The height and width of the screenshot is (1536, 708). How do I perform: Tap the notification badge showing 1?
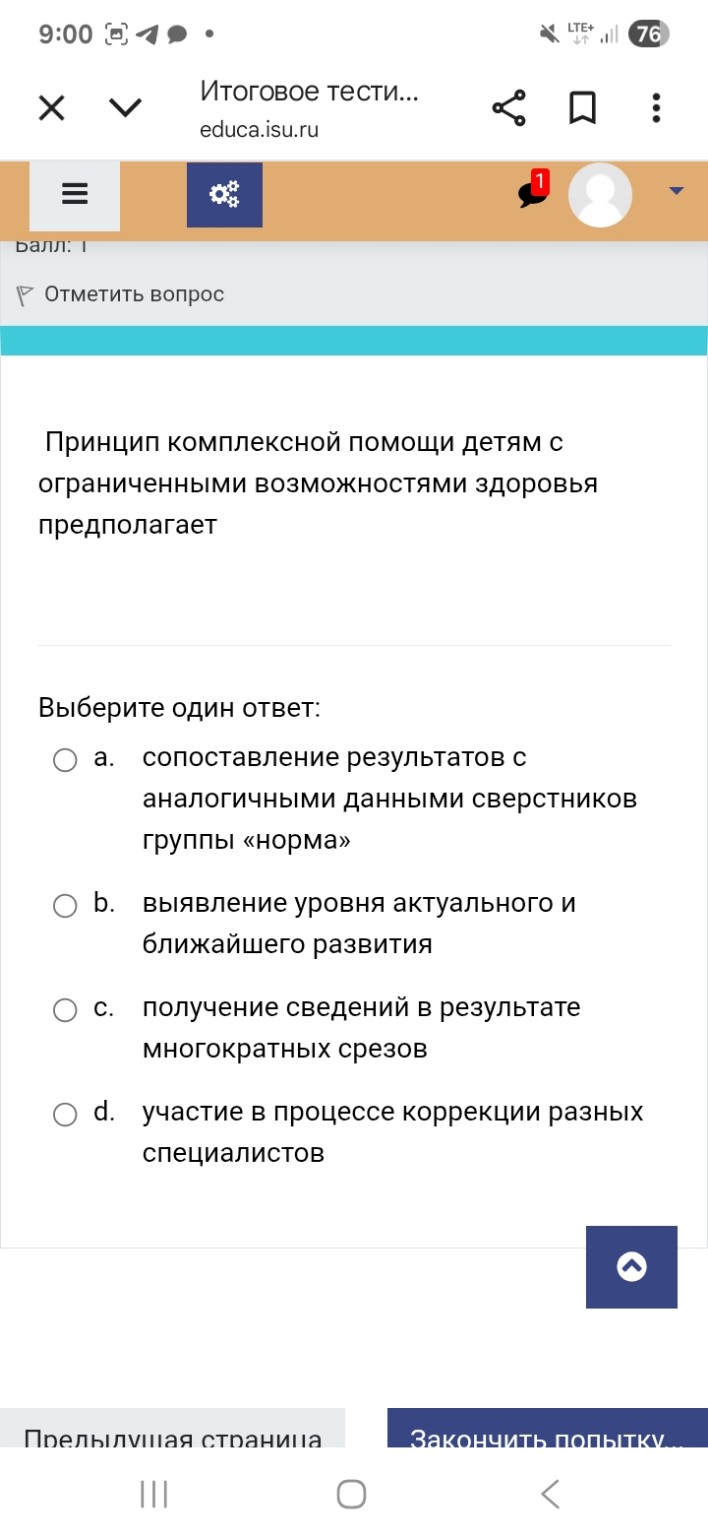(540, 179)
